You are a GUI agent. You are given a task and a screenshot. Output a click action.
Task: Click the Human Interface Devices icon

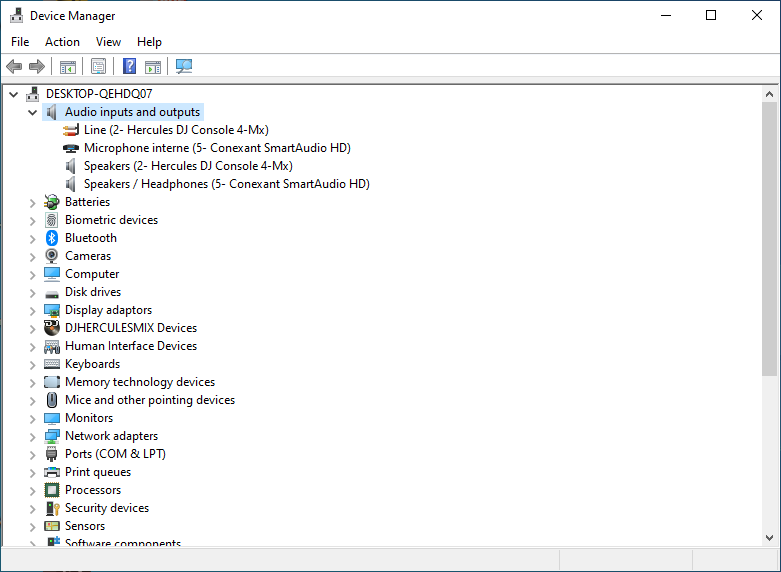pos(52,346)
